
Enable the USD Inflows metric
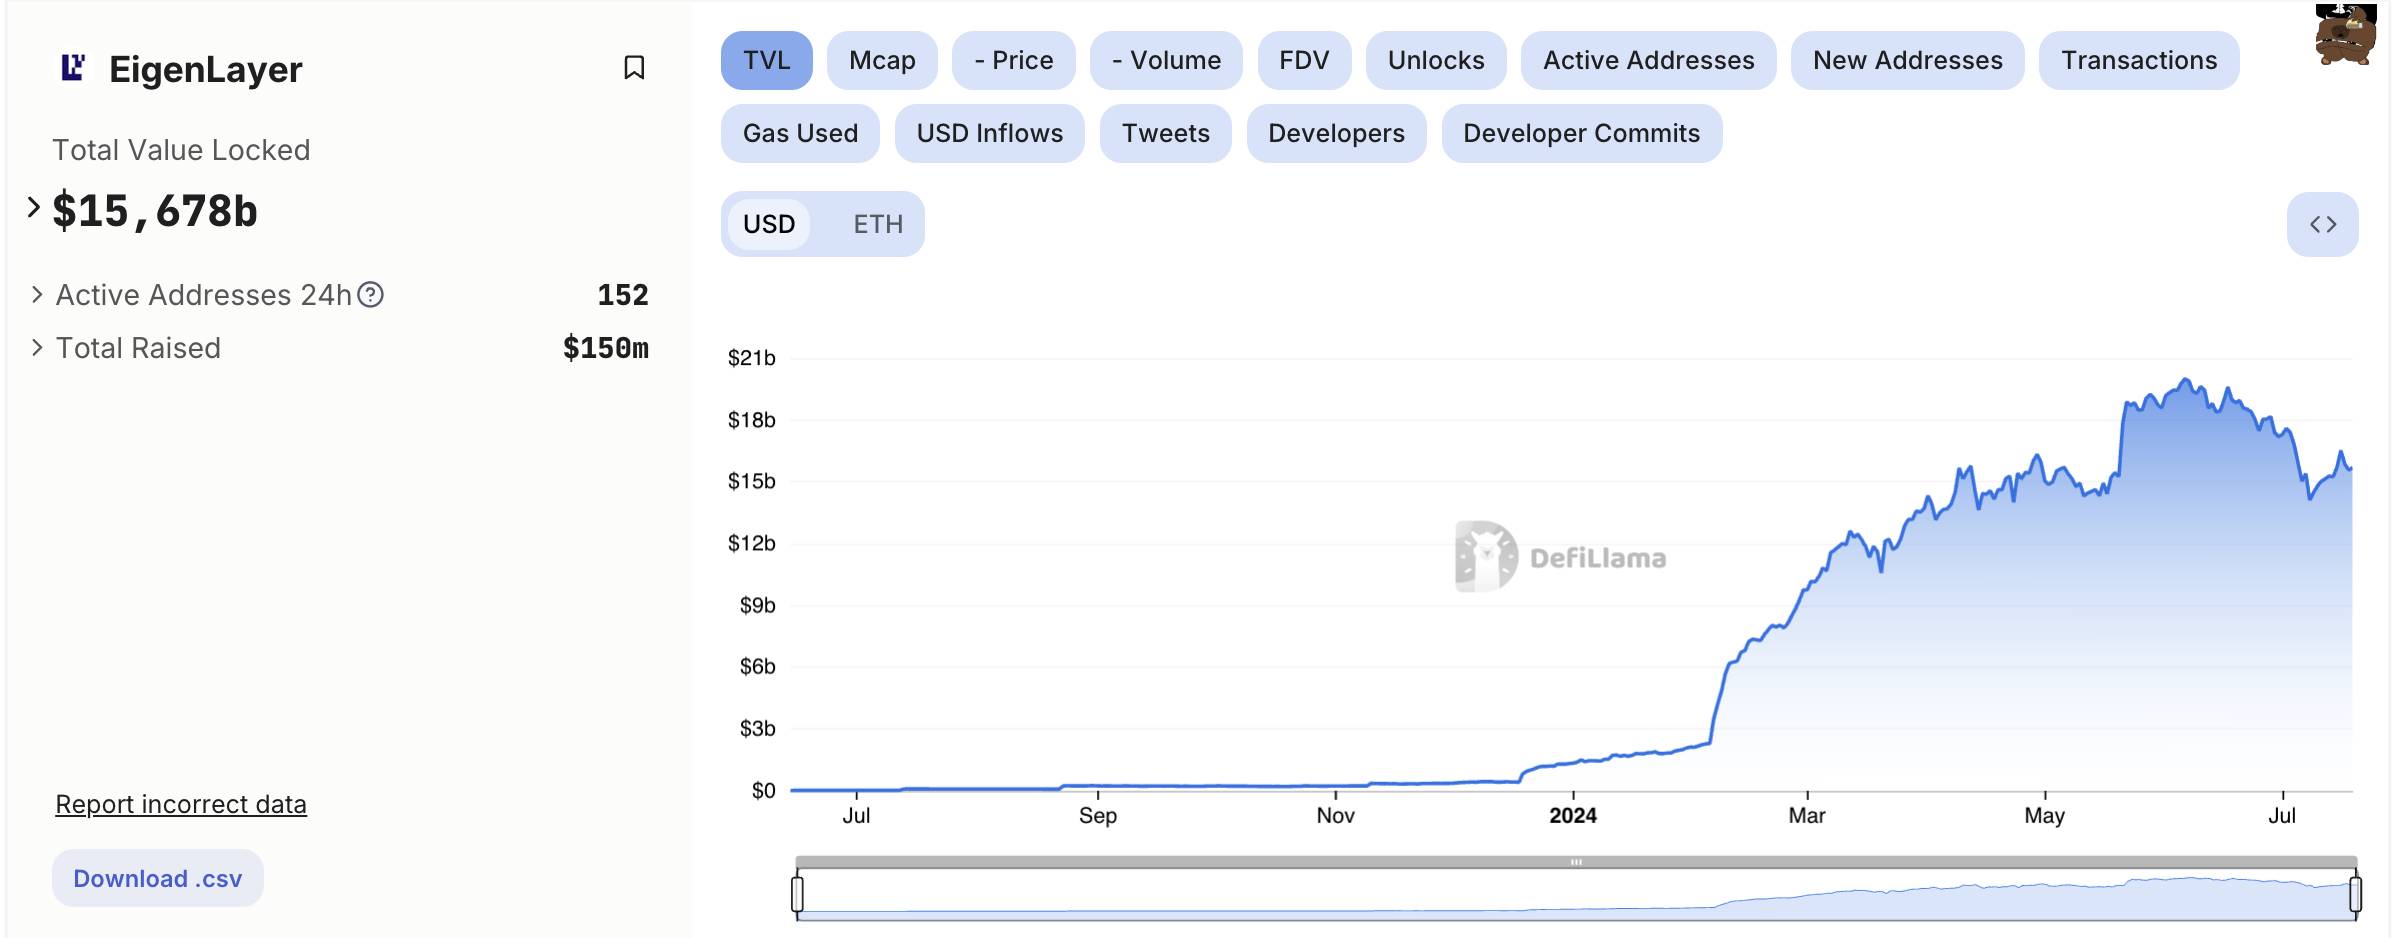click(x=990, y=133)
